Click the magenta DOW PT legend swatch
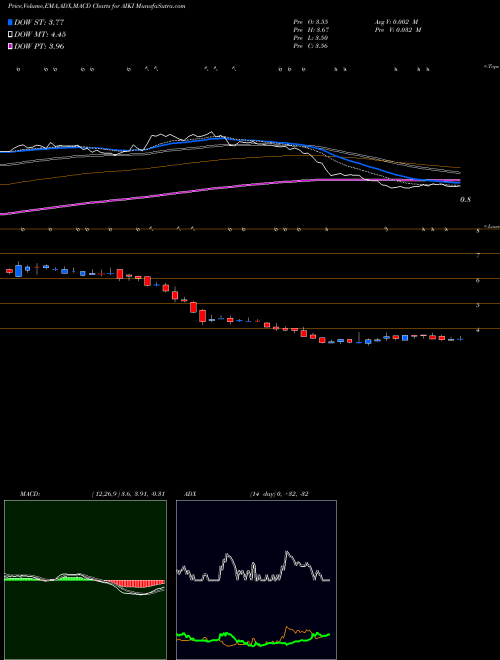Screen dimensions: 500x660 point(10,46)
